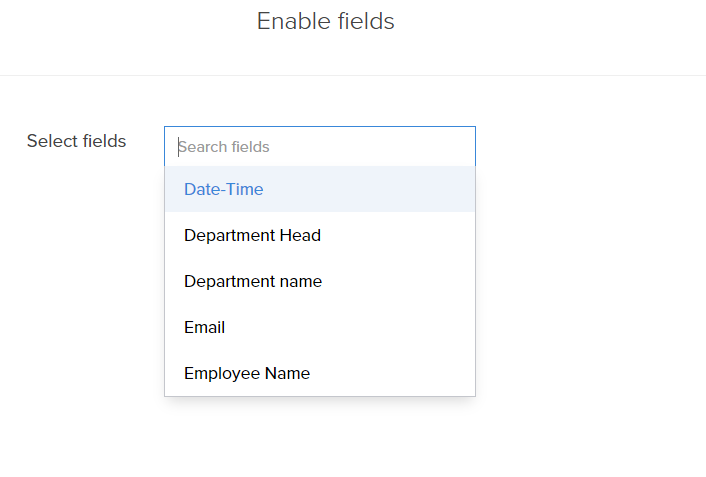The image size is (706, 477).
Task: Enable the Email field
Action: coord(205,328)
